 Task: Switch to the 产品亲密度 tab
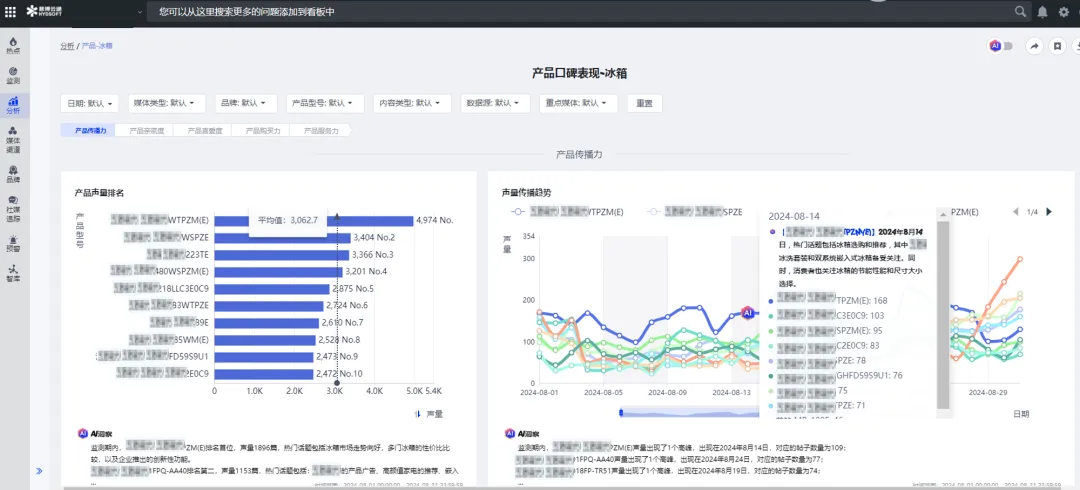pos(146,131)
